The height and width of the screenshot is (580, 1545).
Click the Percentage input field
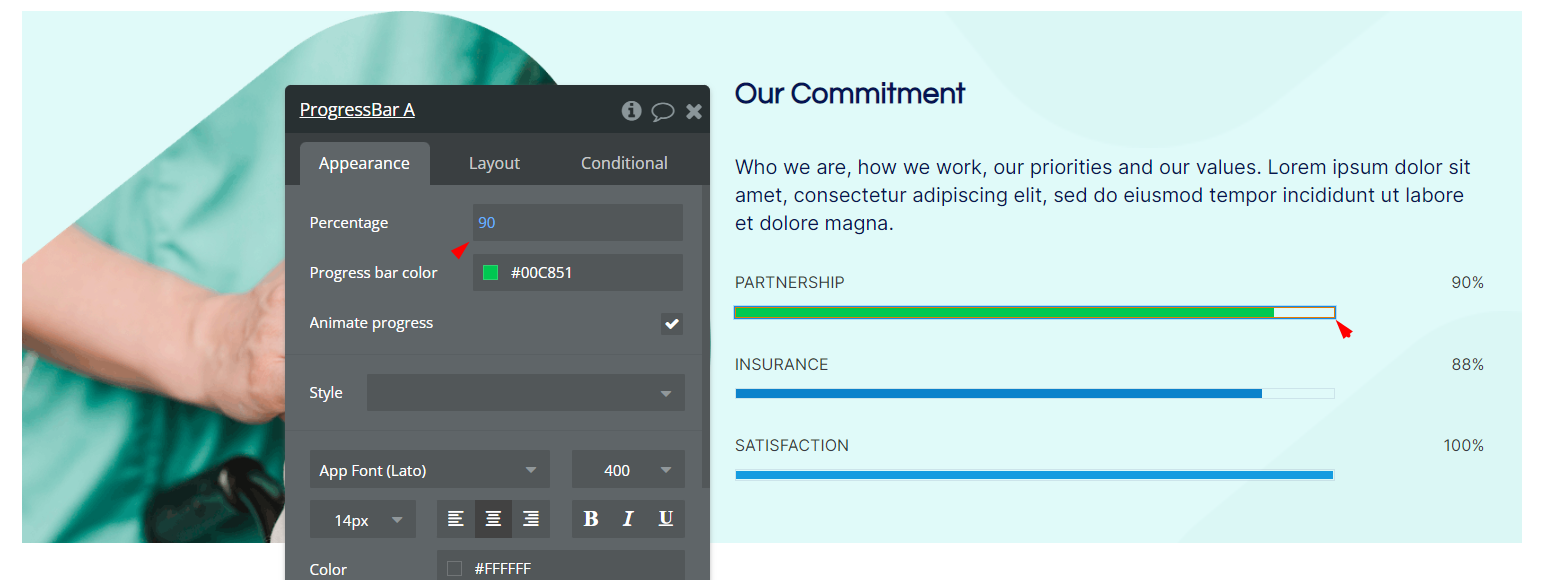pos(578,222)
